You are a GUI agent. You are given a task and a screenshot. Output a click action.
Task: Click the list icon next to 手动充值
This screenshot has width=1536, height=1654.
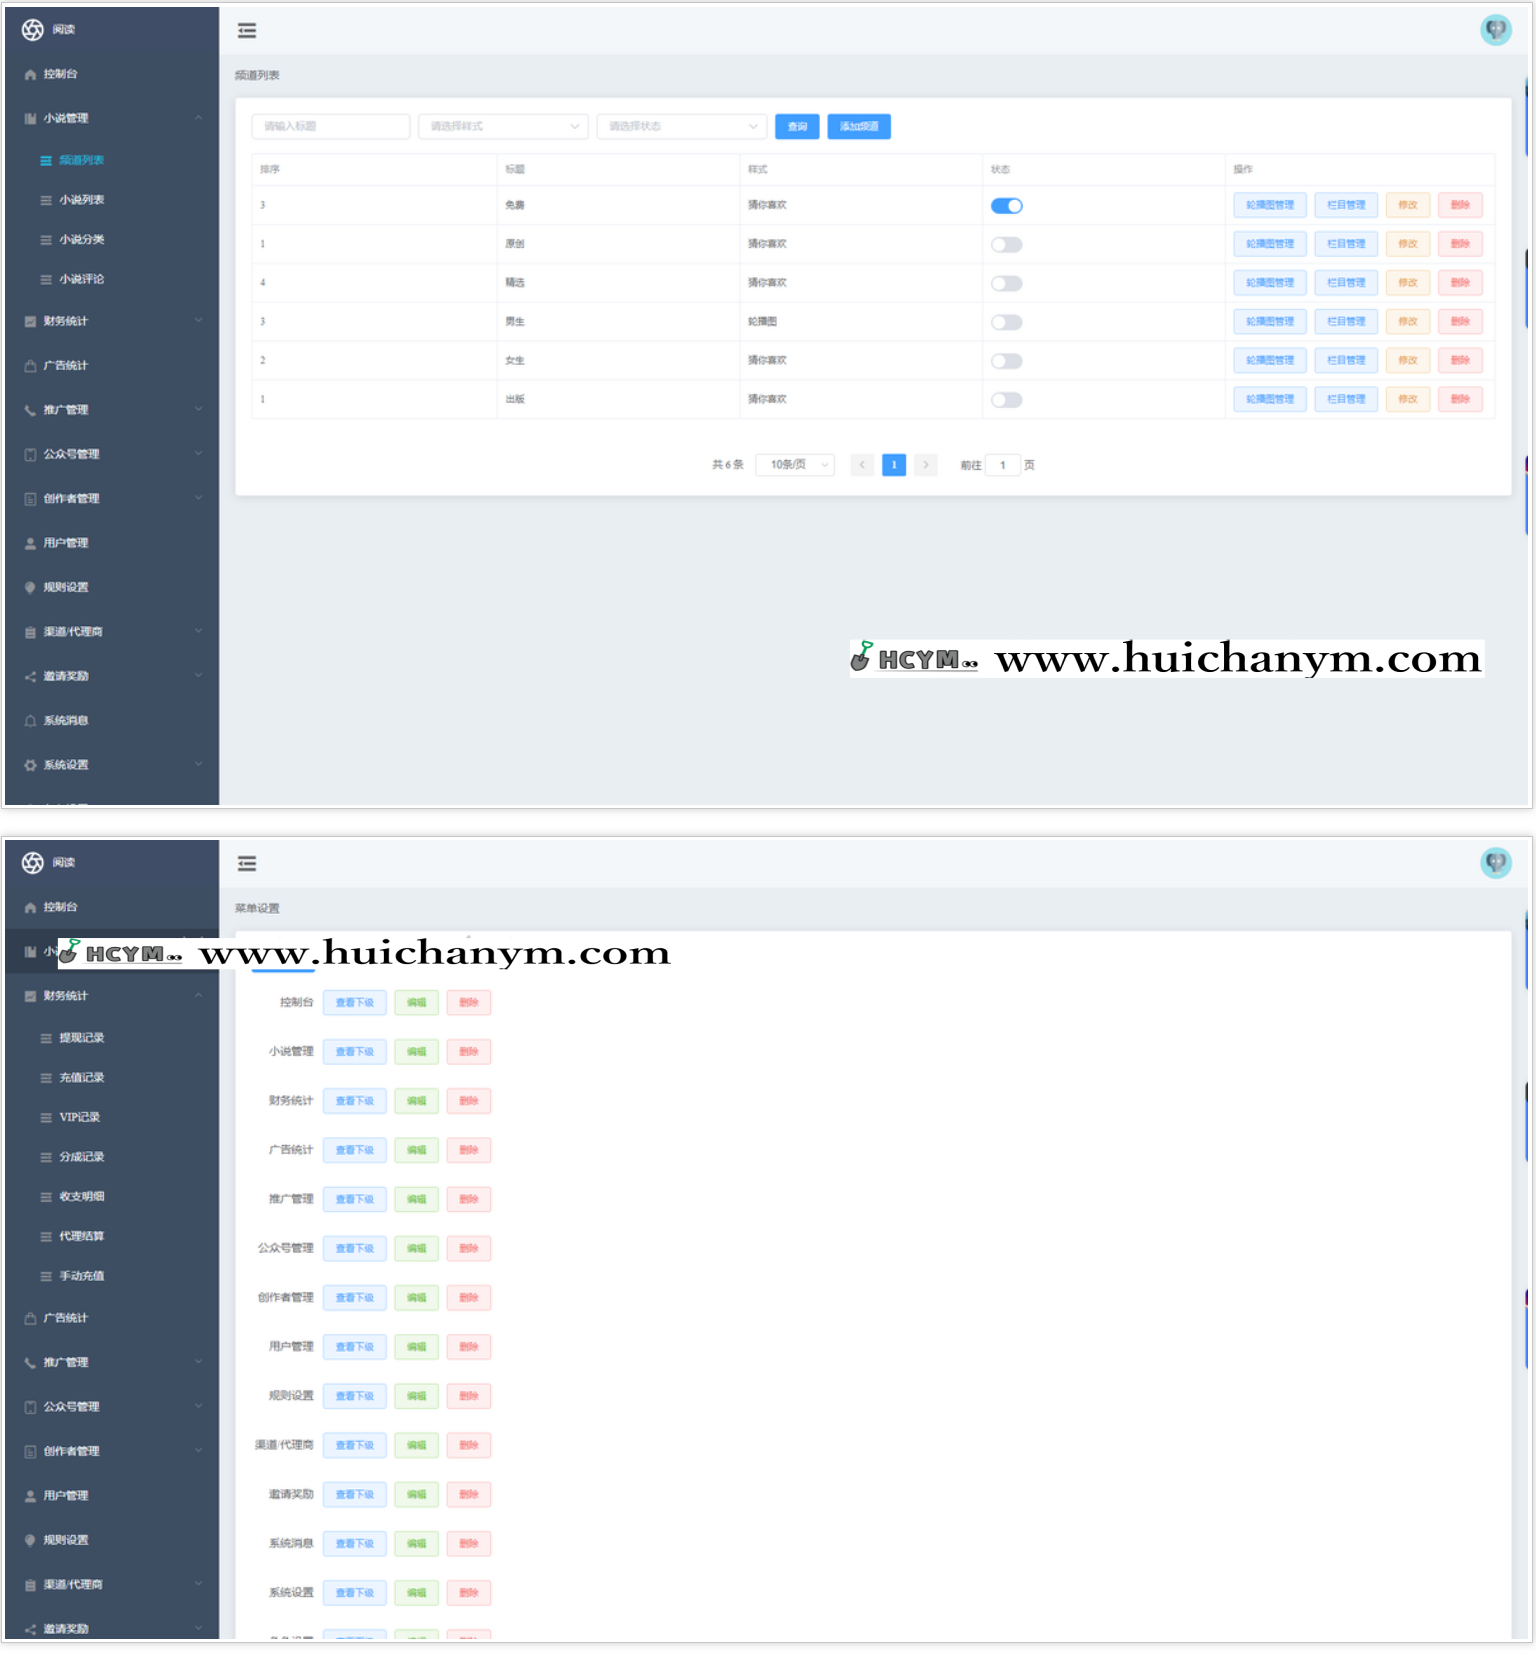tap(46, 1276)
